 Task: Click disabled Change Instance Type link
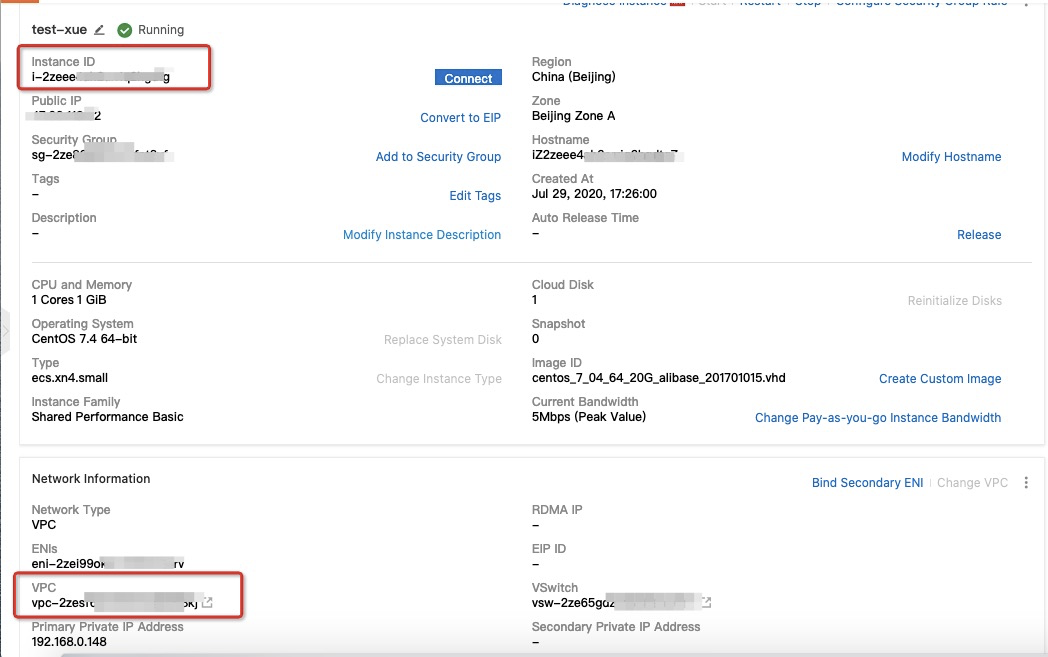pyautogui.click(x=438, y=379)
